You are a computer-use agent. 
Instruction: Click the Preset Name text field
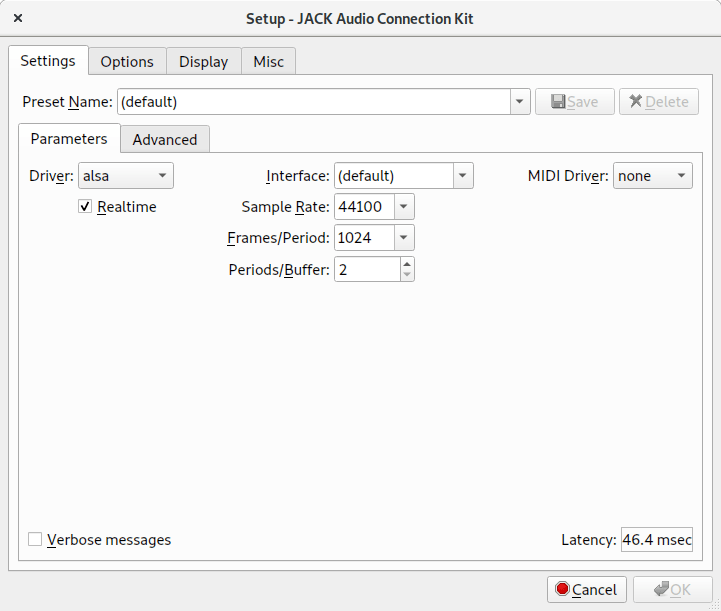pyautogui.click(x=314, y=102)
